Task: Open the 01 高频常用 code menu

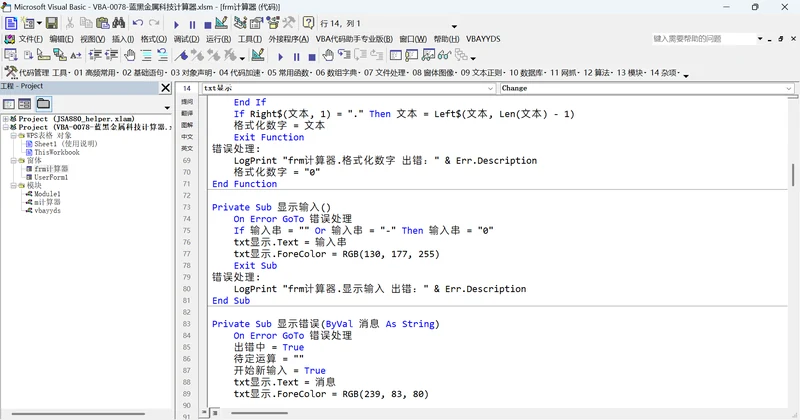Action: point(95,72)
